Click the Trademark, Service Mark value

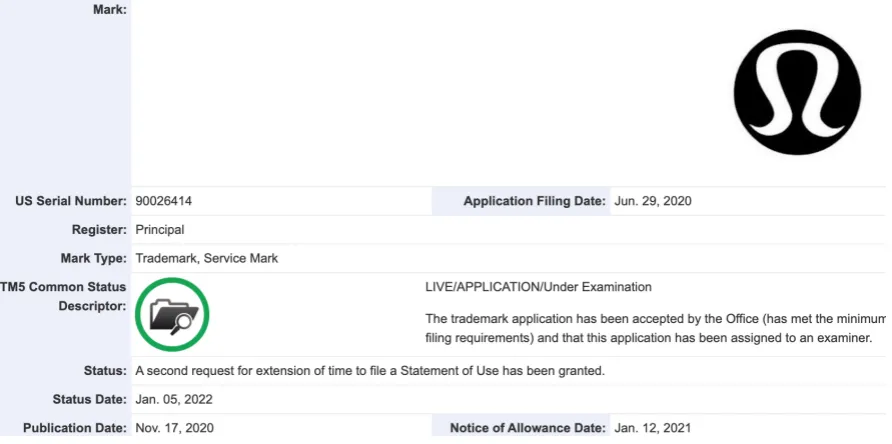(x=207, y=258)
